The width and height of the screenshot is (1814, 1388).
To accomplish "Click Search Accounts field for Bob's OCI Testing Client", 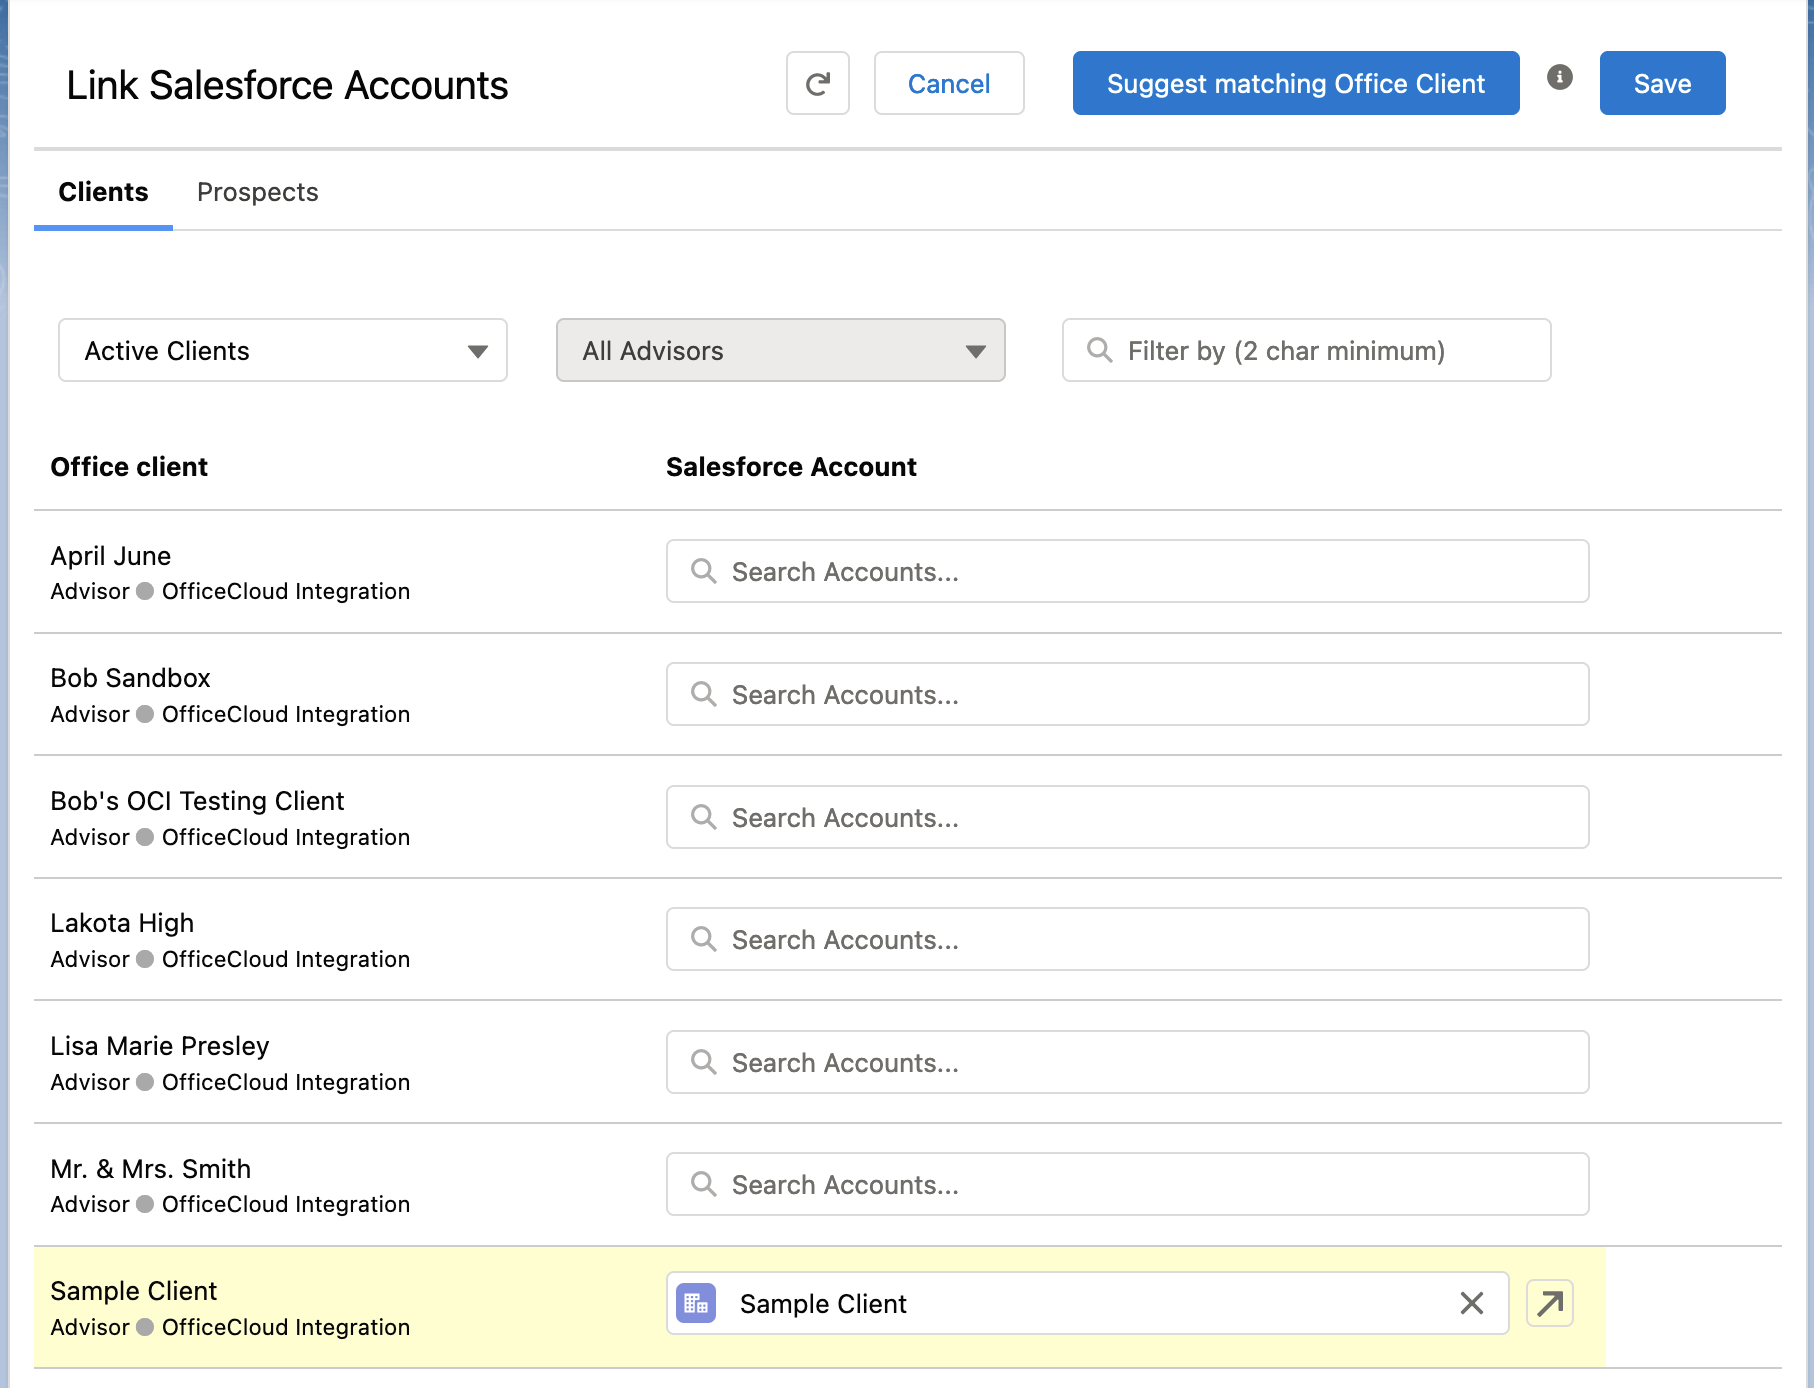I will click(x=1127, y=817).
